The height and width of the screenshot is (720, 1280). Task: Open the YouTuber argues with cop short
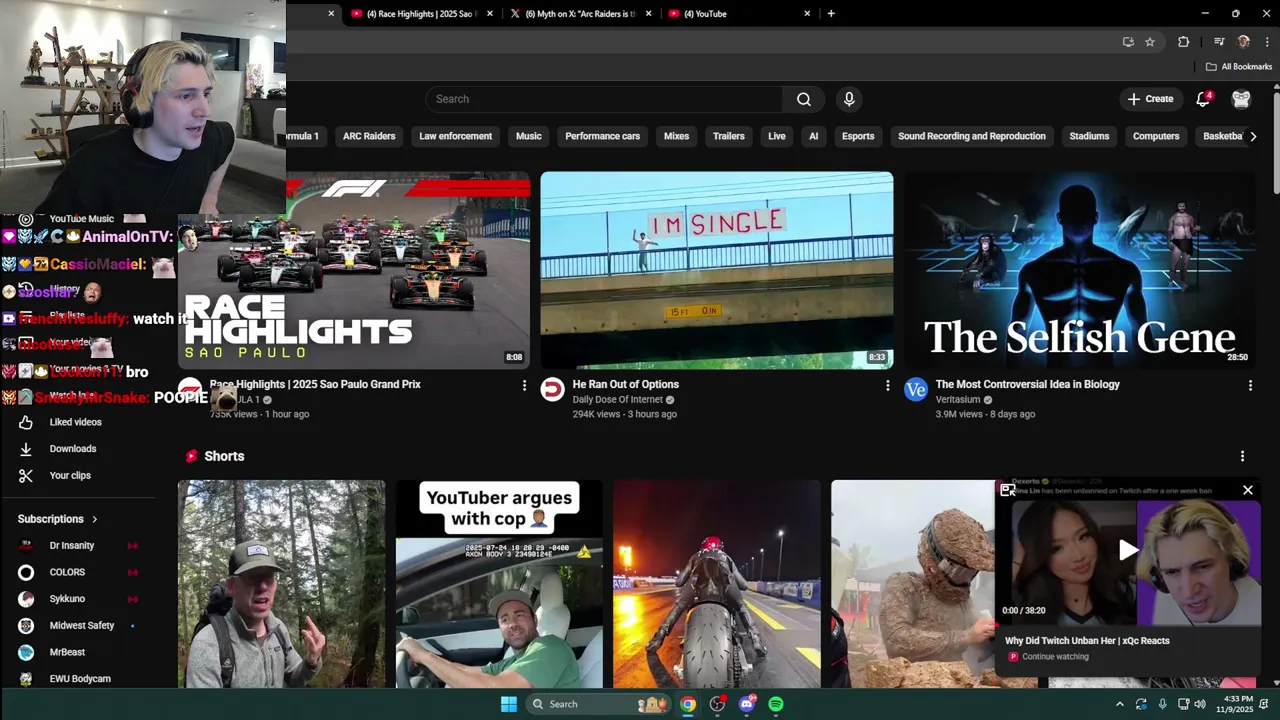(499, 584)
